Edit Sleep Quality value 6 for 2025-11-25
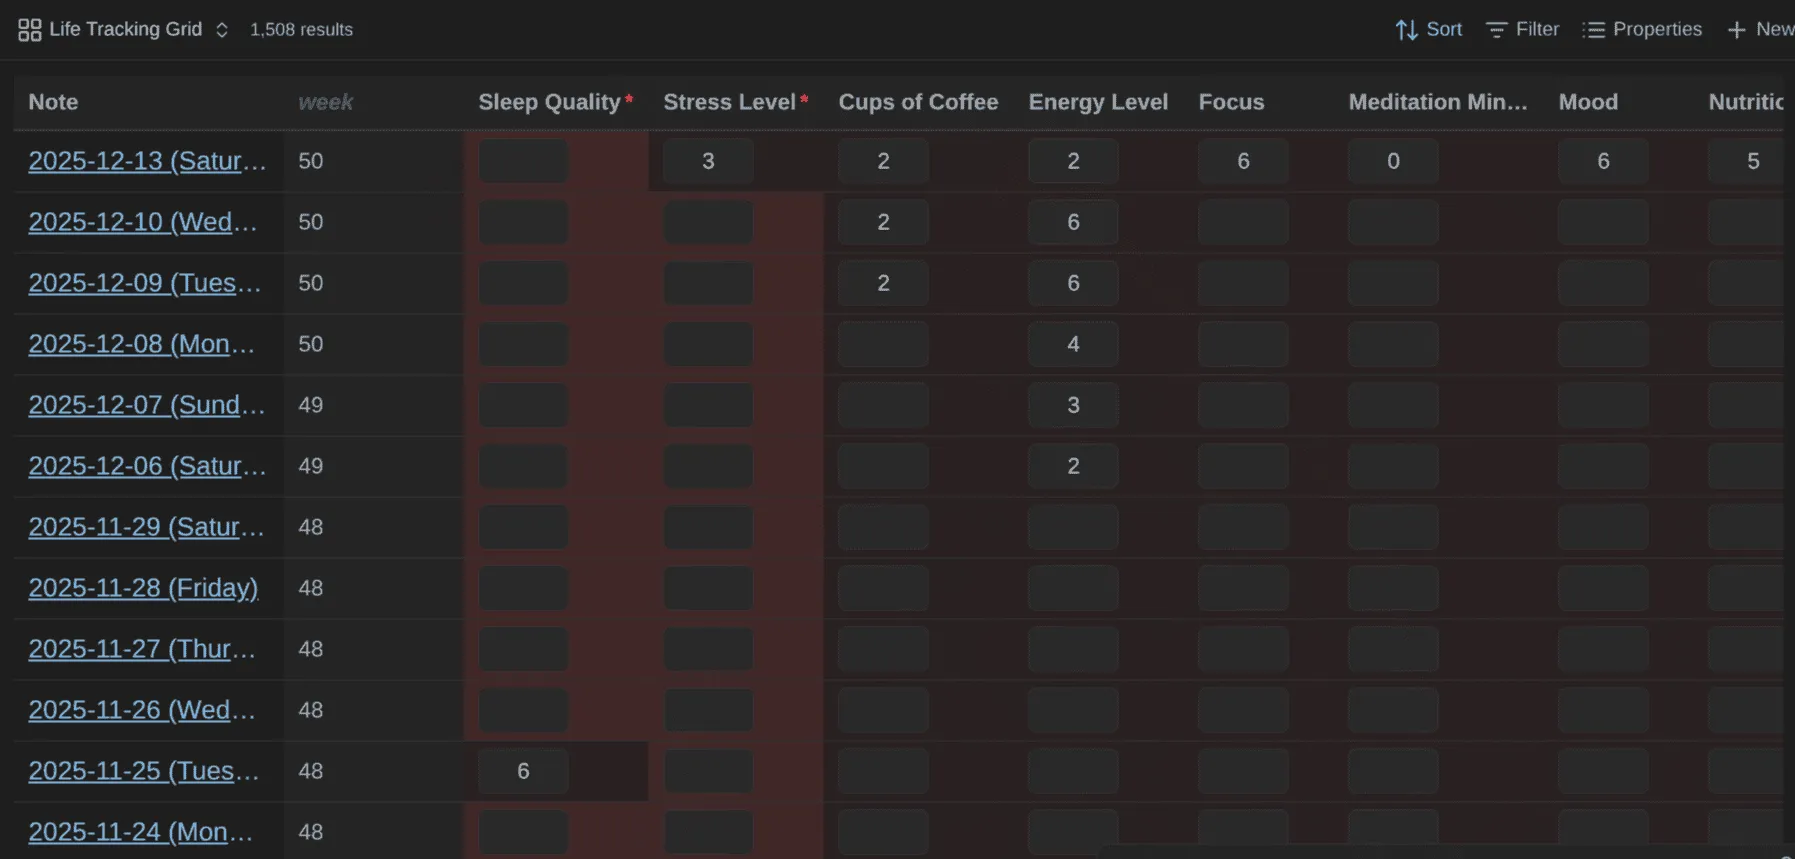 point(523,771)
